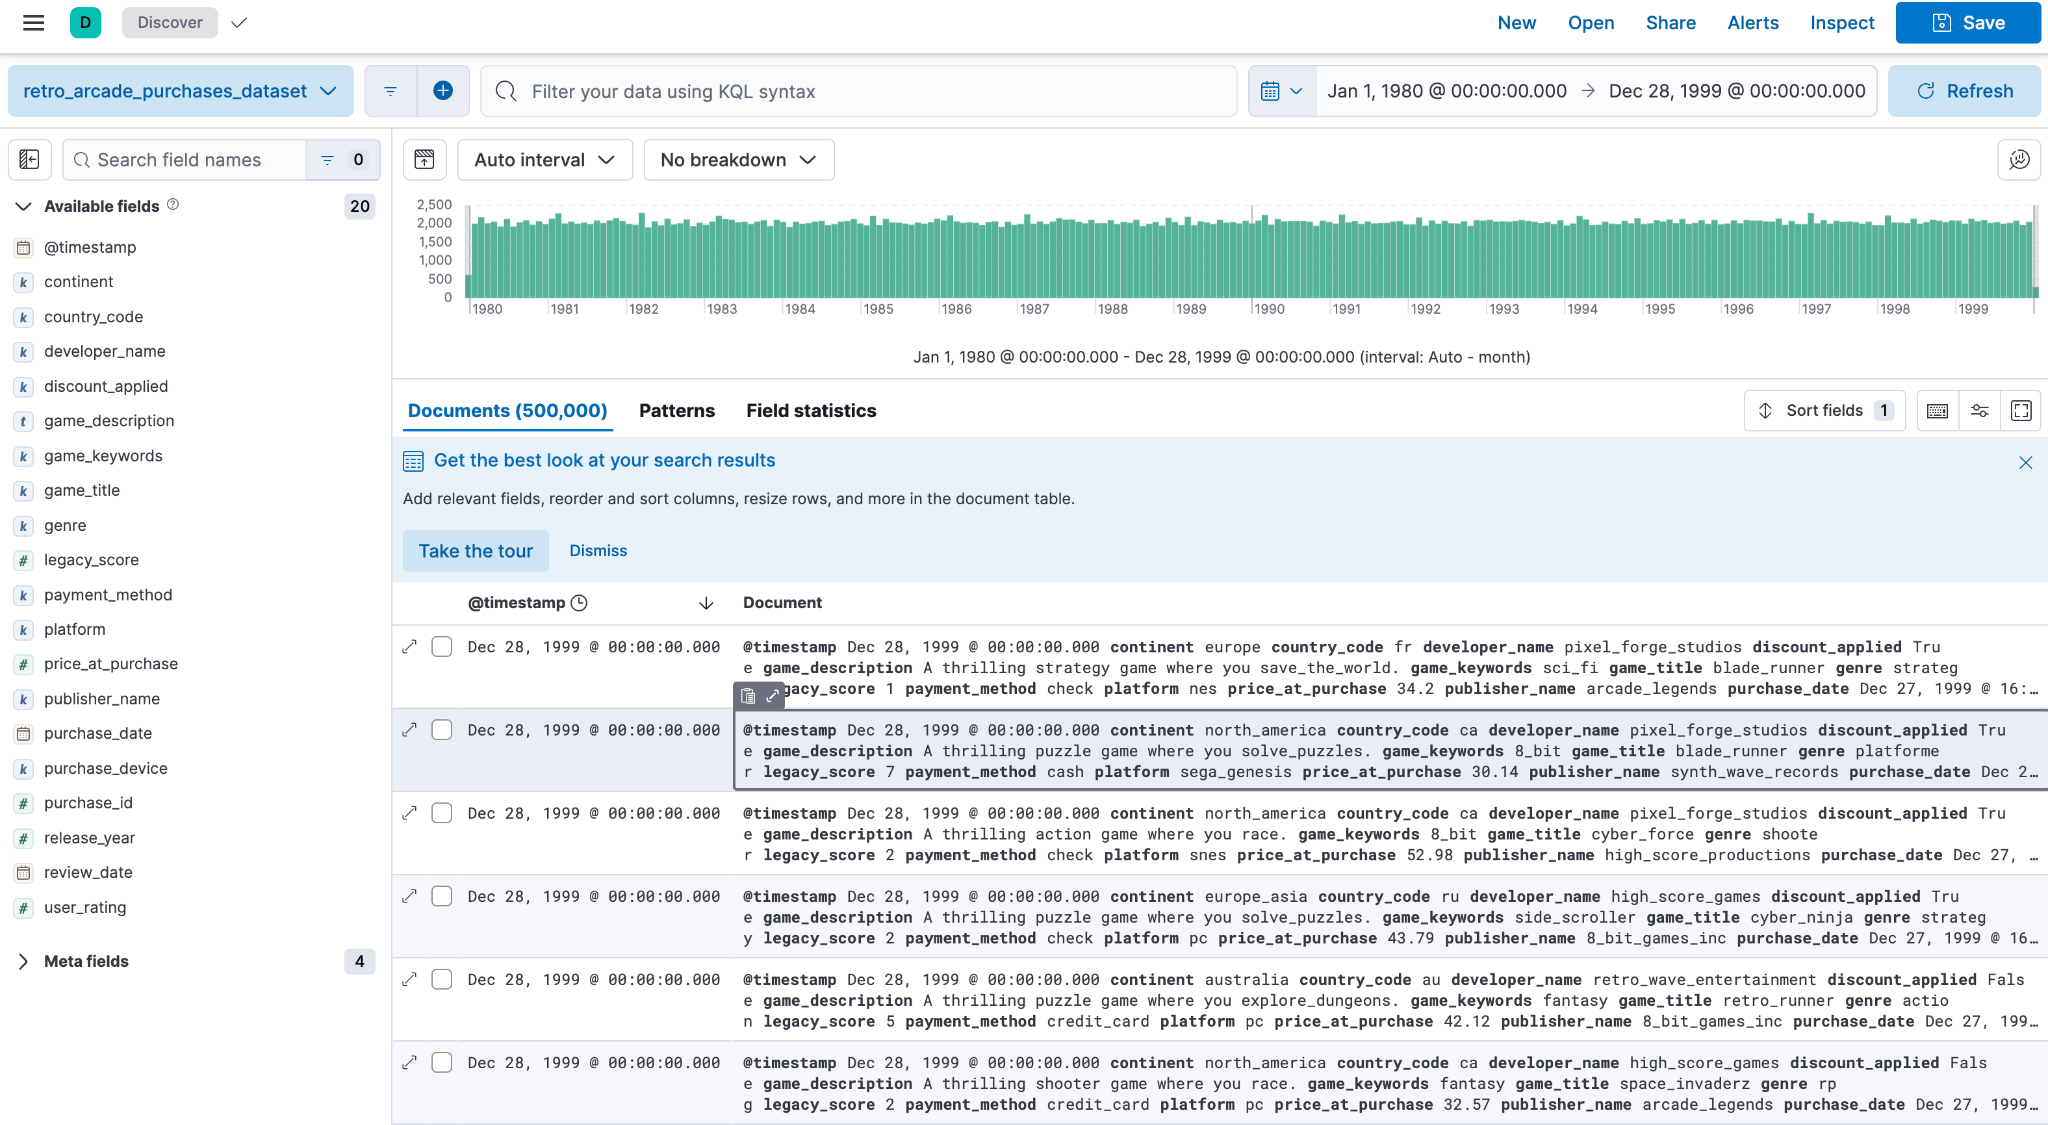Click the text type icon for game_description

[24, 421]
